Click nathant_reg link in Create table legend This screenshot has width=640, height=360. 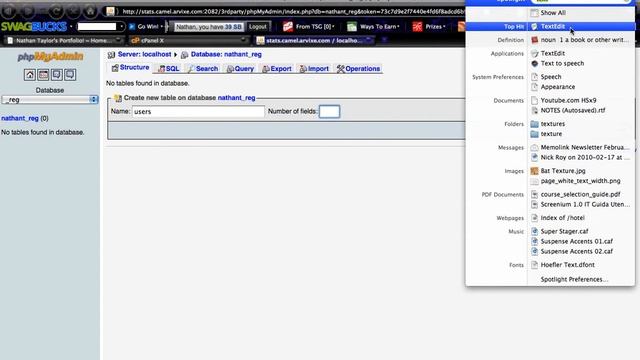point(236,98)
